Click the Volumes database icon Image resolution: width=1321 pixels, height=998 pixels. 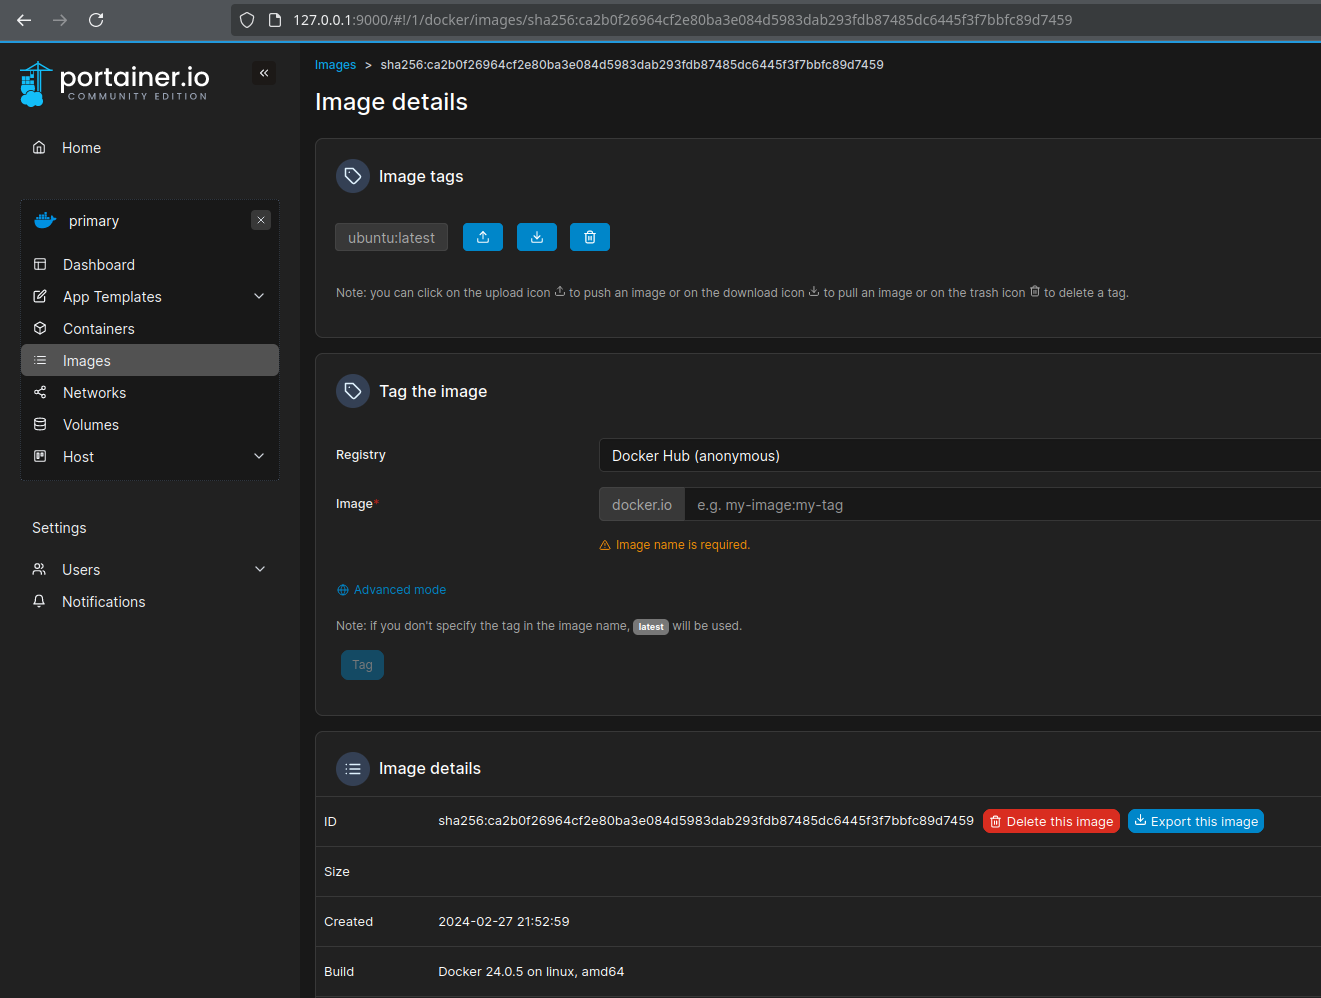pyautogui.click(x=40, y=424)
